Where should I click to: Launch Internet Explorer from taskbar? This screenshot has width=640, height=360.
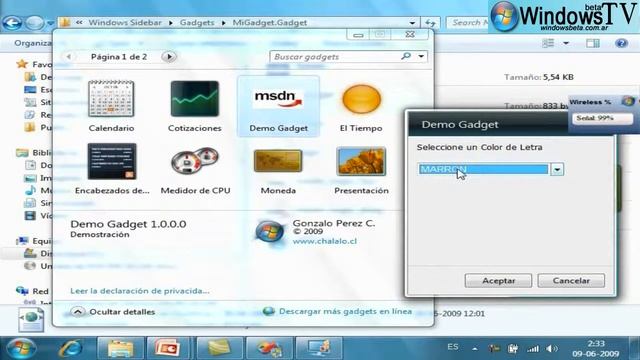tap(71, 349)
